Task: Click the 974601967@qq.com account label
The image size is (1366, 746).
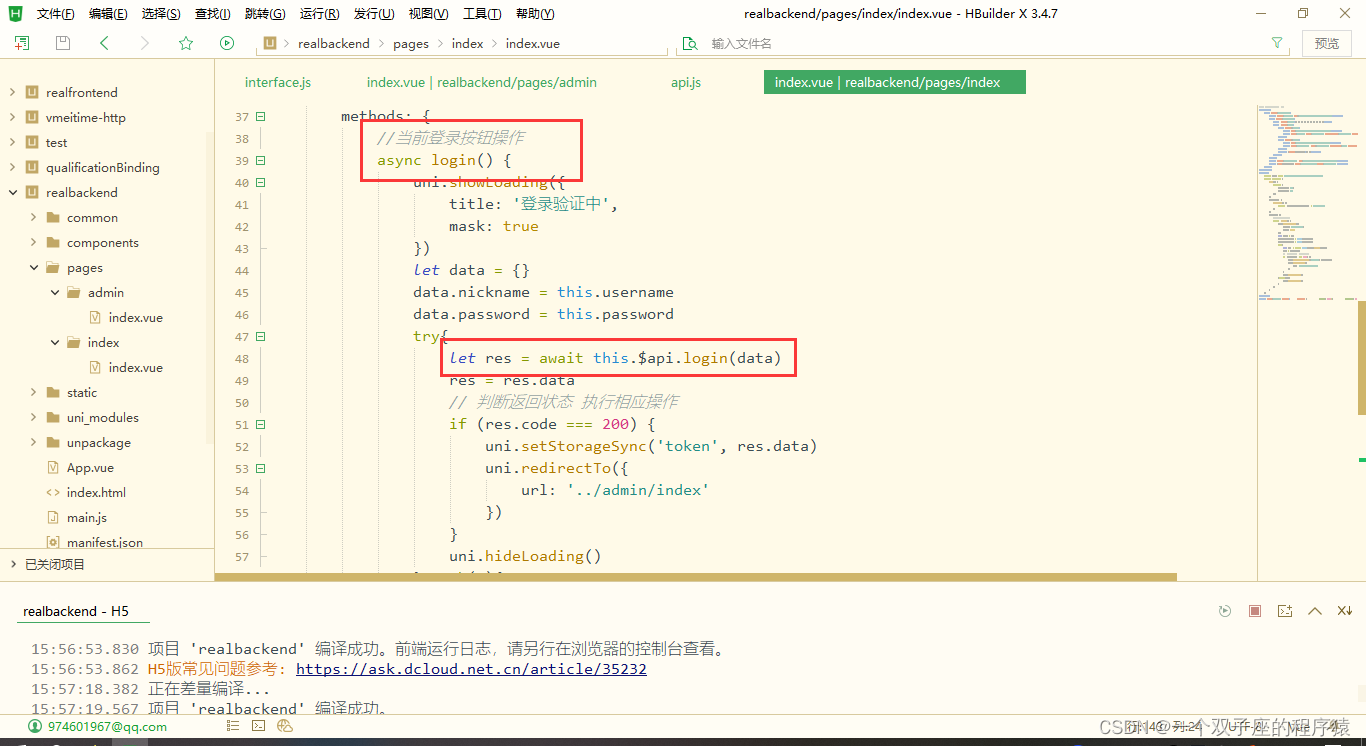Action: click(107, 727)
